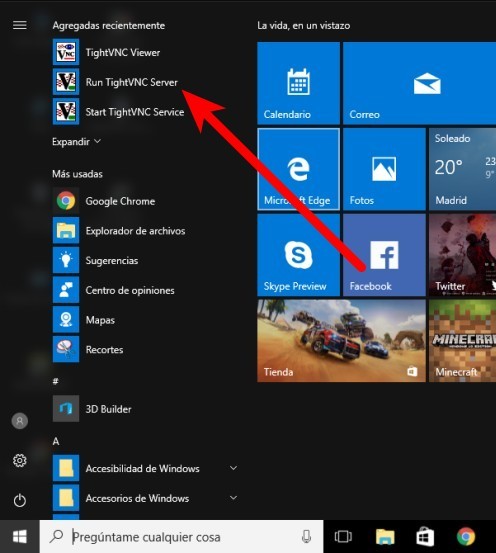Screen dimensions: 496x553
Task: Click the microphone icon in search box
Action: coord(306,537)
